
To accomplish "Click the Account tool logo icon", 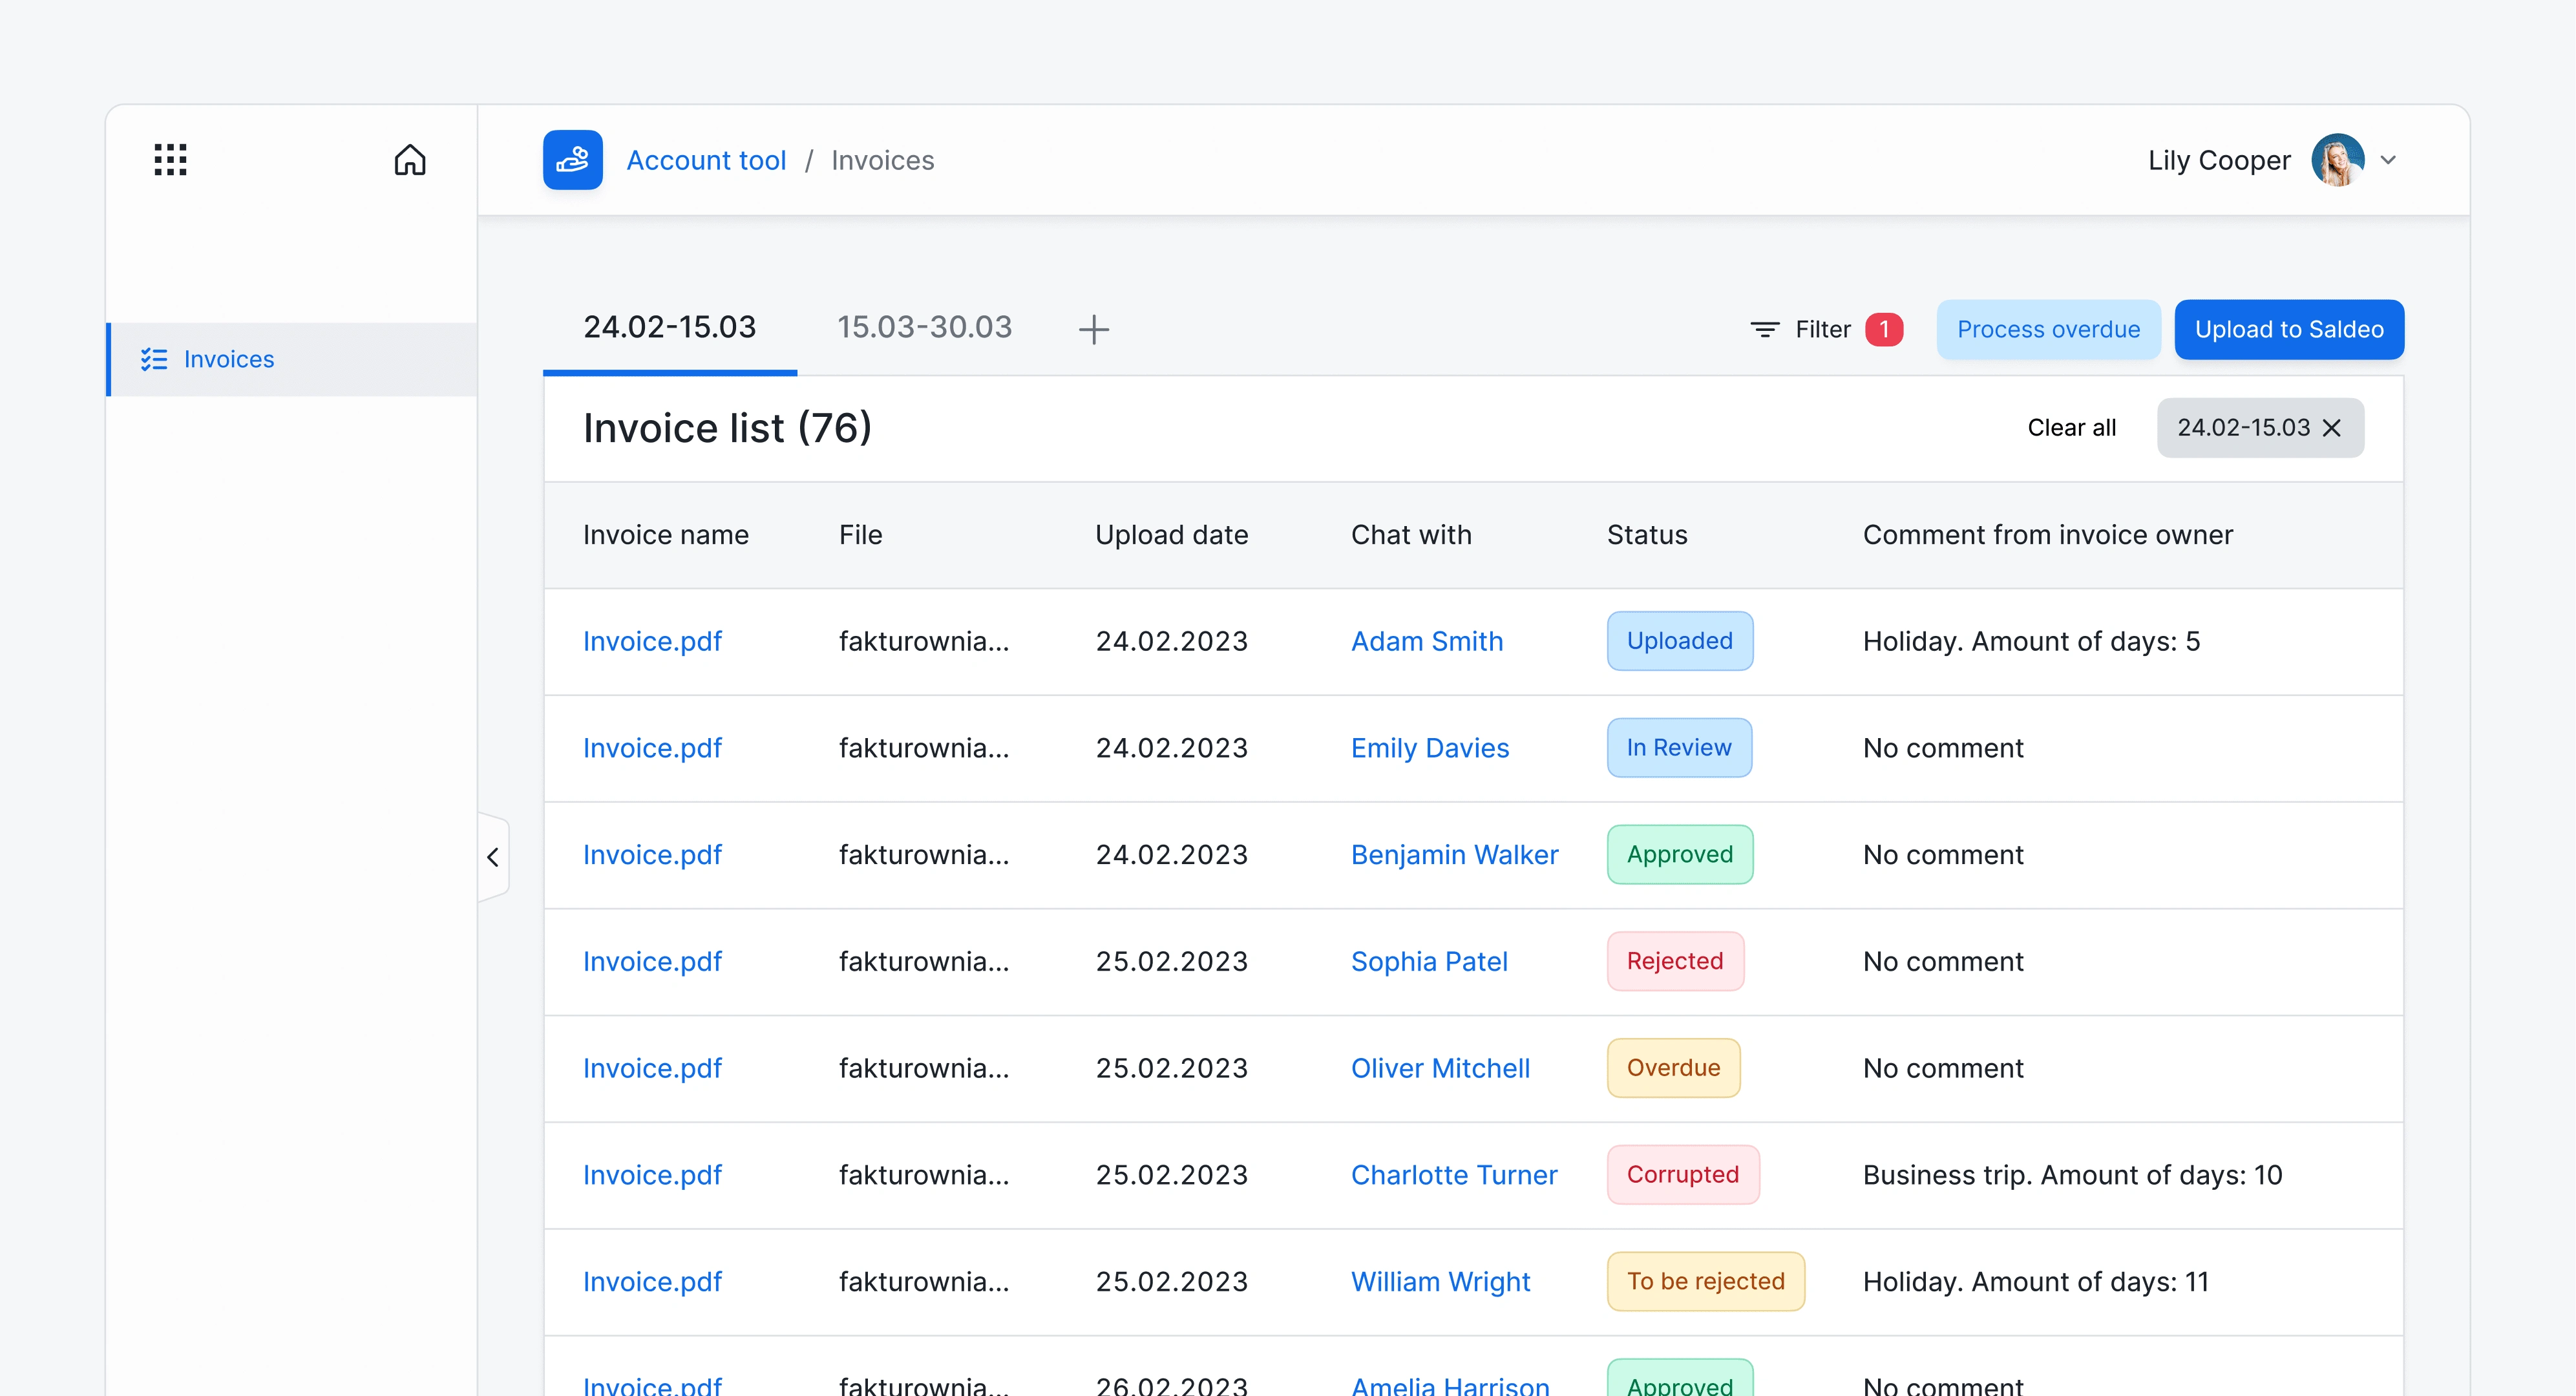I will tap(572, 160).
